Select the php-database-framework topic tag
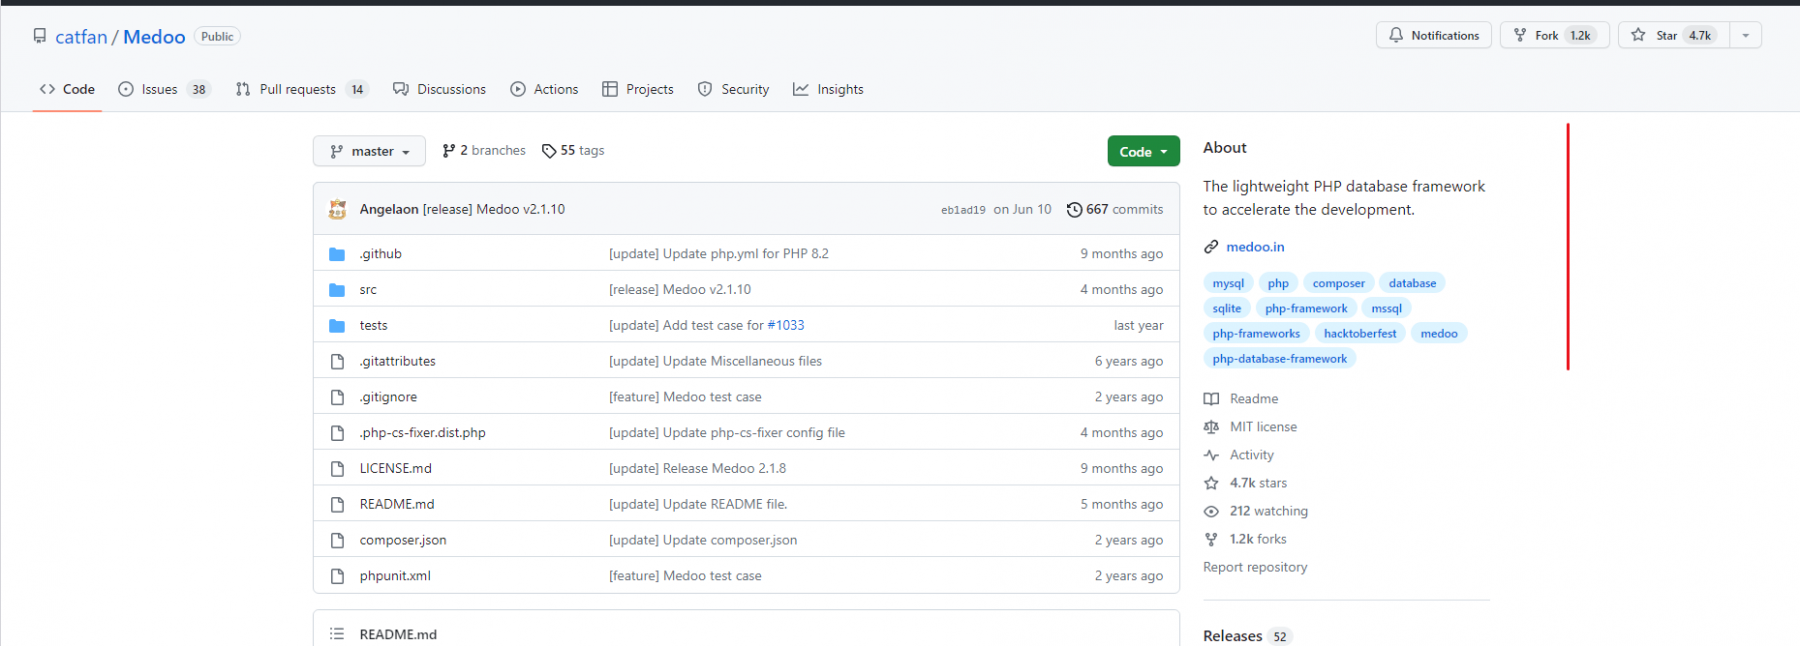 pos(1279,358)
